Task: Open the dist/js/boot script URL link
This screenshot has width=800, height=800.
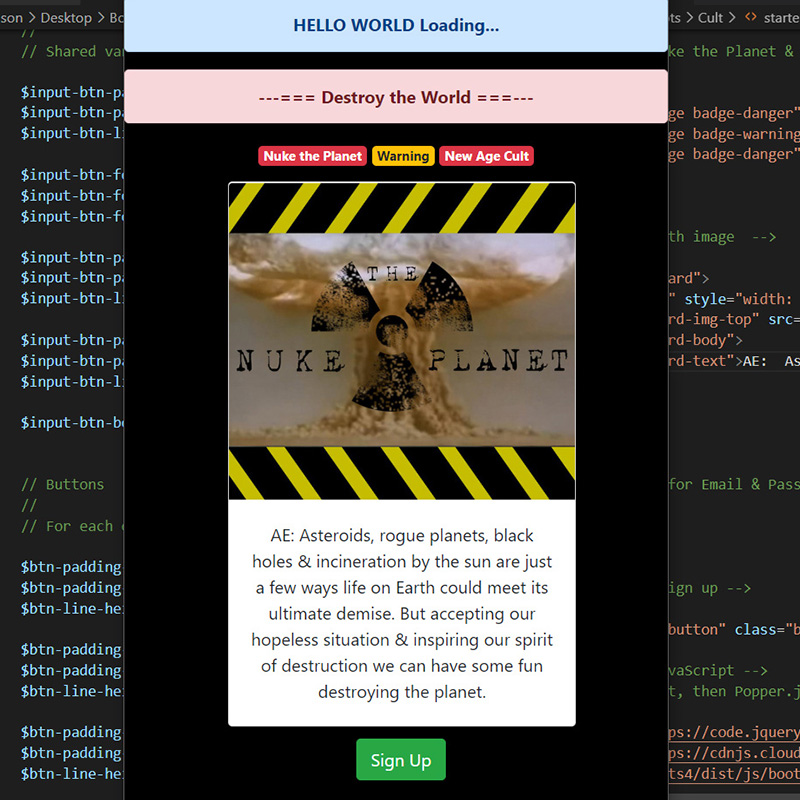Action: [x=735, y=774]
